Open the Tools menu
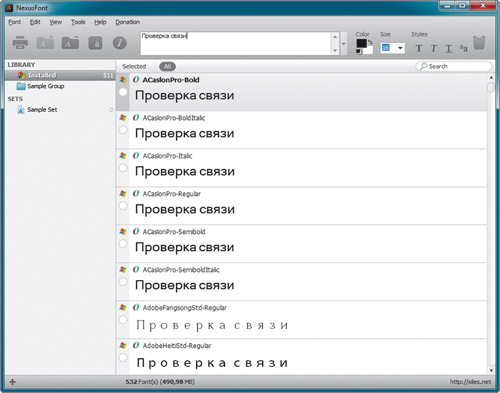Image resolution: width=500 pixels, height=393 pixels. [78, 22]
